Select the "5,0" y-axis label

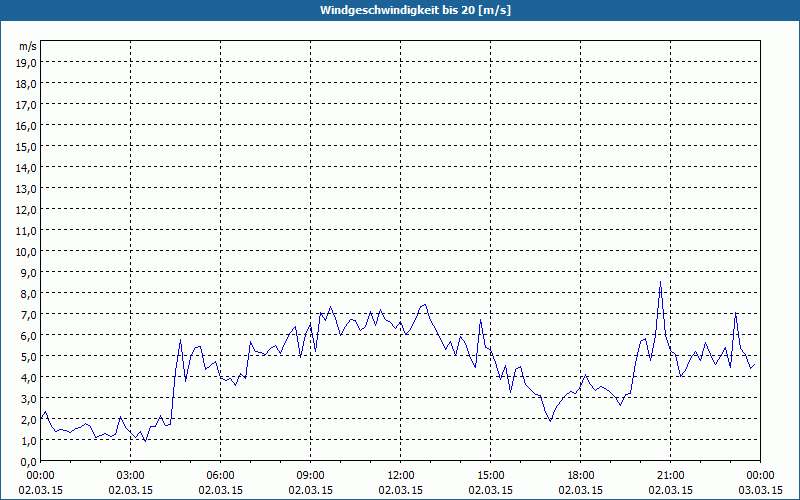[x=29, y=357]
